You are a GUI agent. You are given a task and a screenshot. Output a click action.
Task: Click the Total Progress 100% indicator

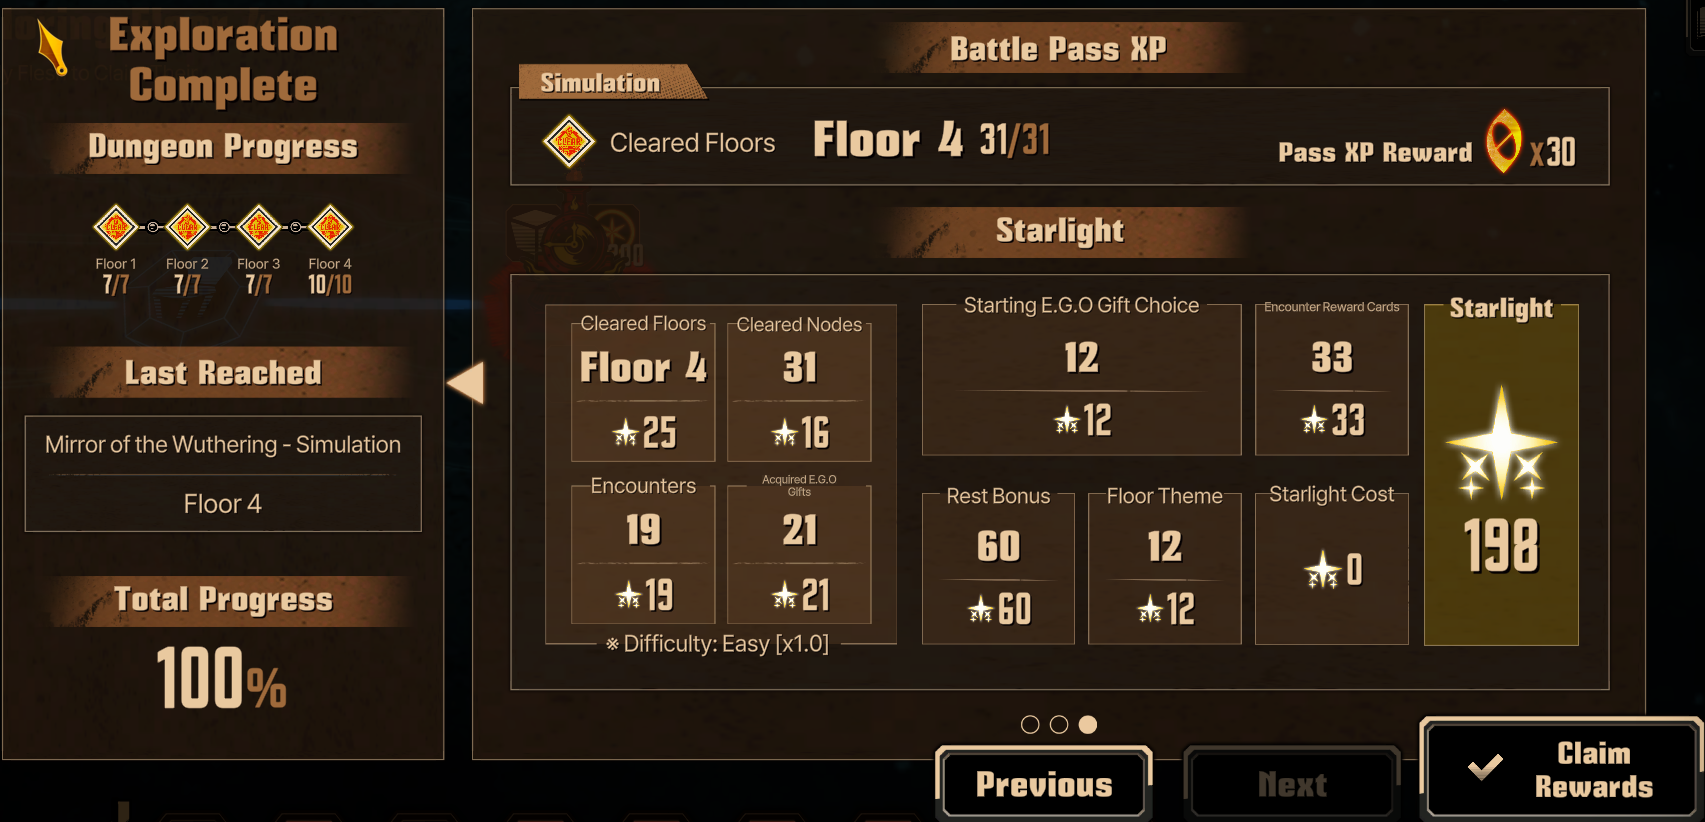pyautogui.click(x=222, y=678)
